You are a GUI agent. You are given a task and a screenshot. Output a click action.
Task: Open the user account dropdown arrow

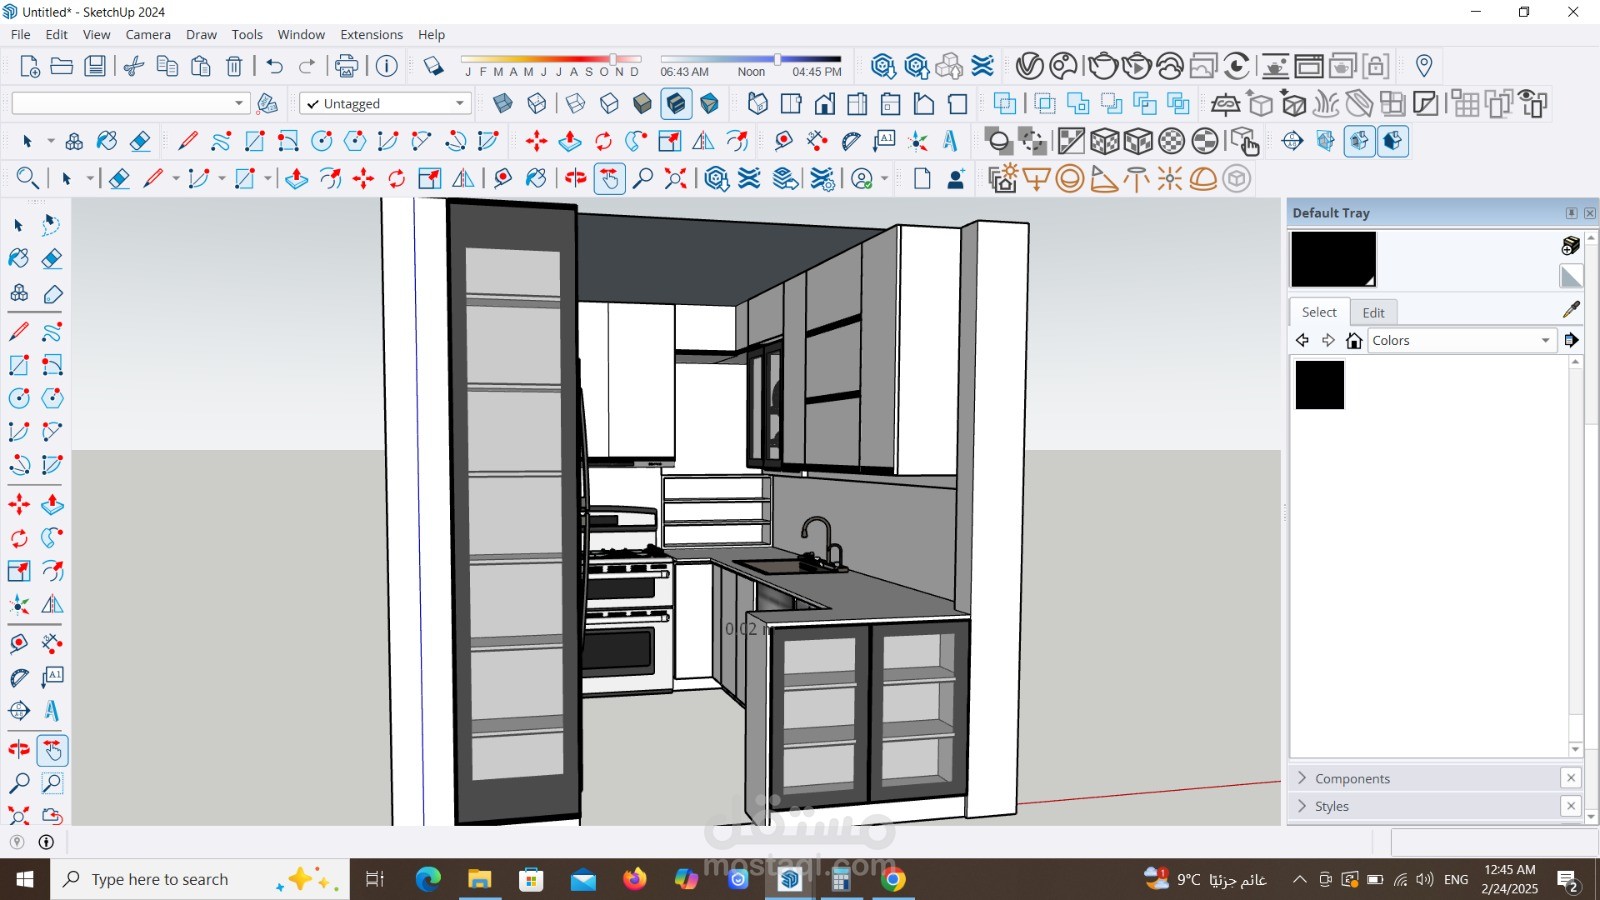pos(885,179)
